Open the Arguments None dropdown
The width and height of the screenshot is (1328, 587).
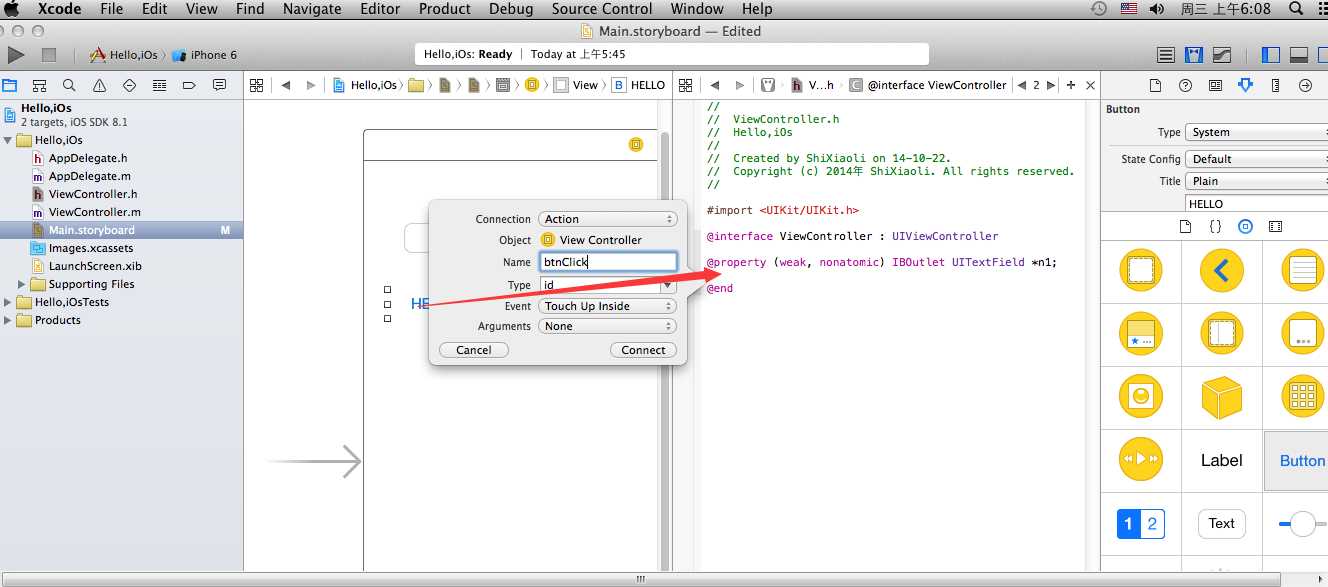tap(608, 326)
